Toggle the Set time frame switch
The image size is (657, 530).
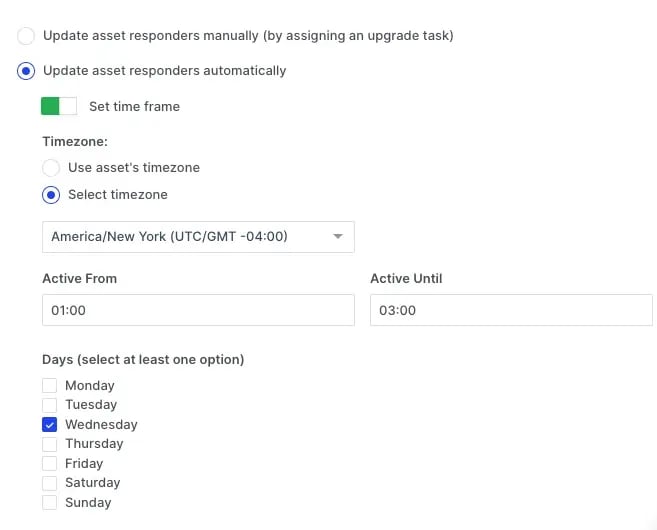coord(59,106)
